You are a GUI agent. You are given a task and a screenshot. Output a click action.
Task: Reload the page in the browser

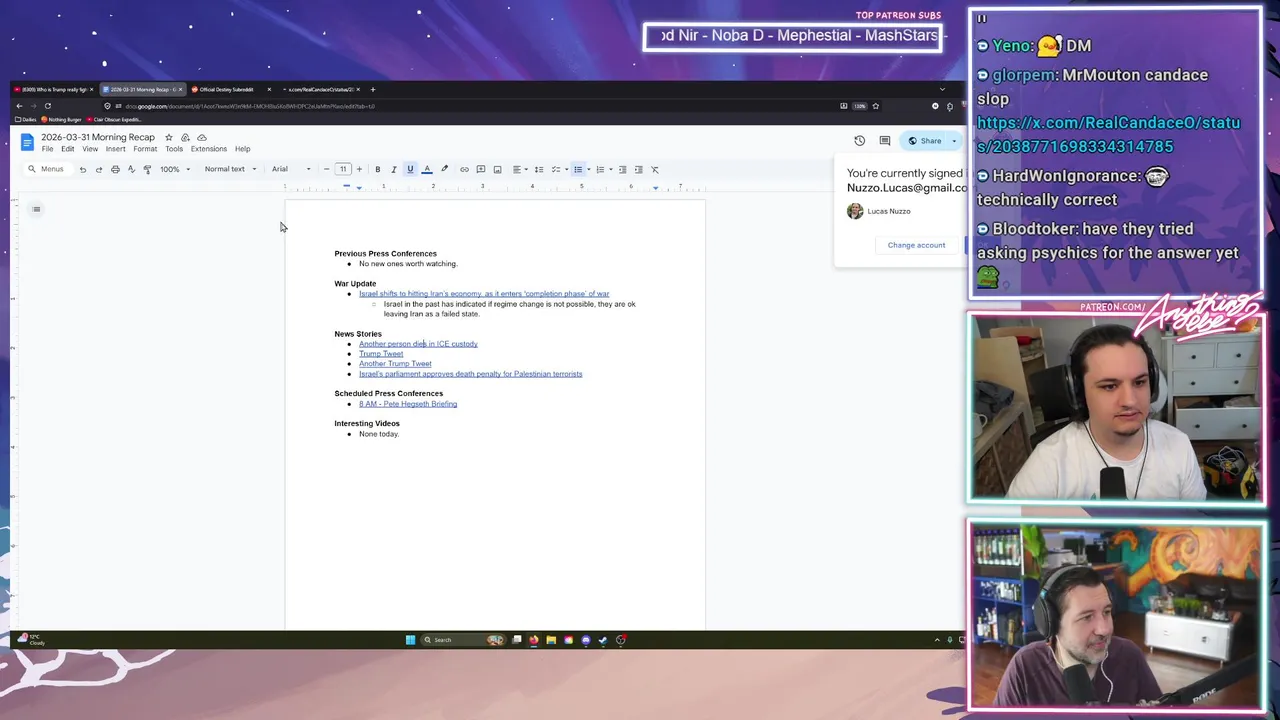click(x=47, y=106)
